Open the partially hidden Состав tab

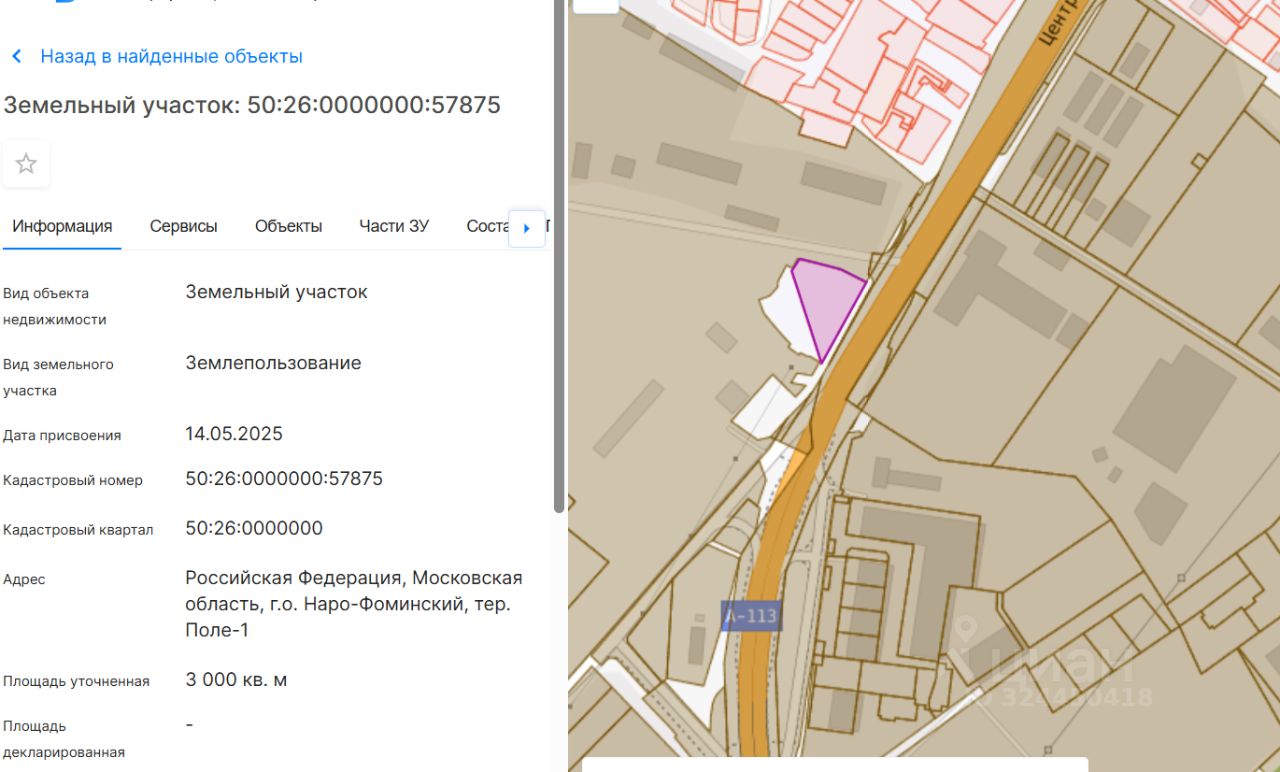coord(488,226)
